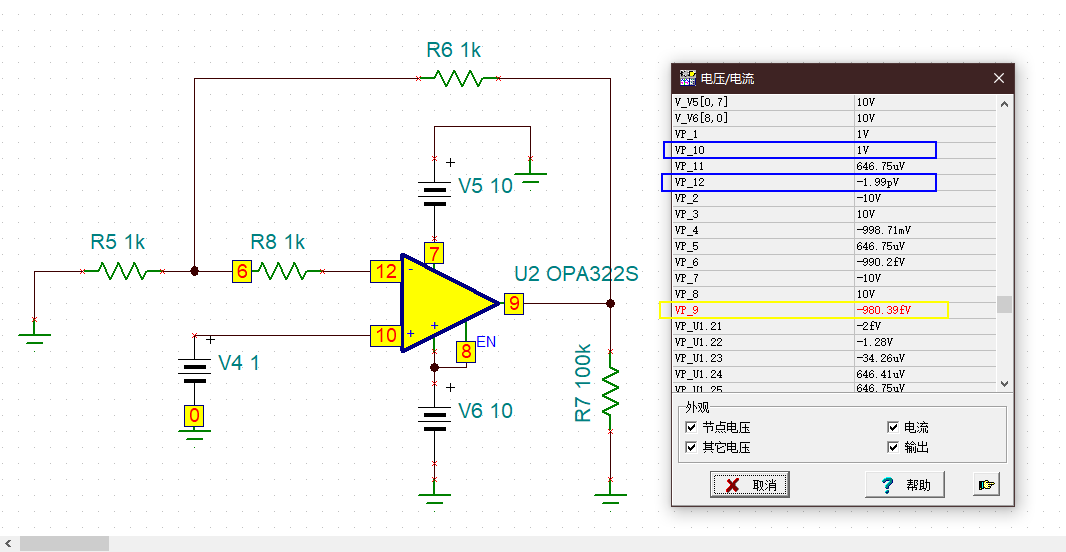Screen dimensions: 1066x552
Task: Select the VP_U1.24 row
Action: coord(835,374)
